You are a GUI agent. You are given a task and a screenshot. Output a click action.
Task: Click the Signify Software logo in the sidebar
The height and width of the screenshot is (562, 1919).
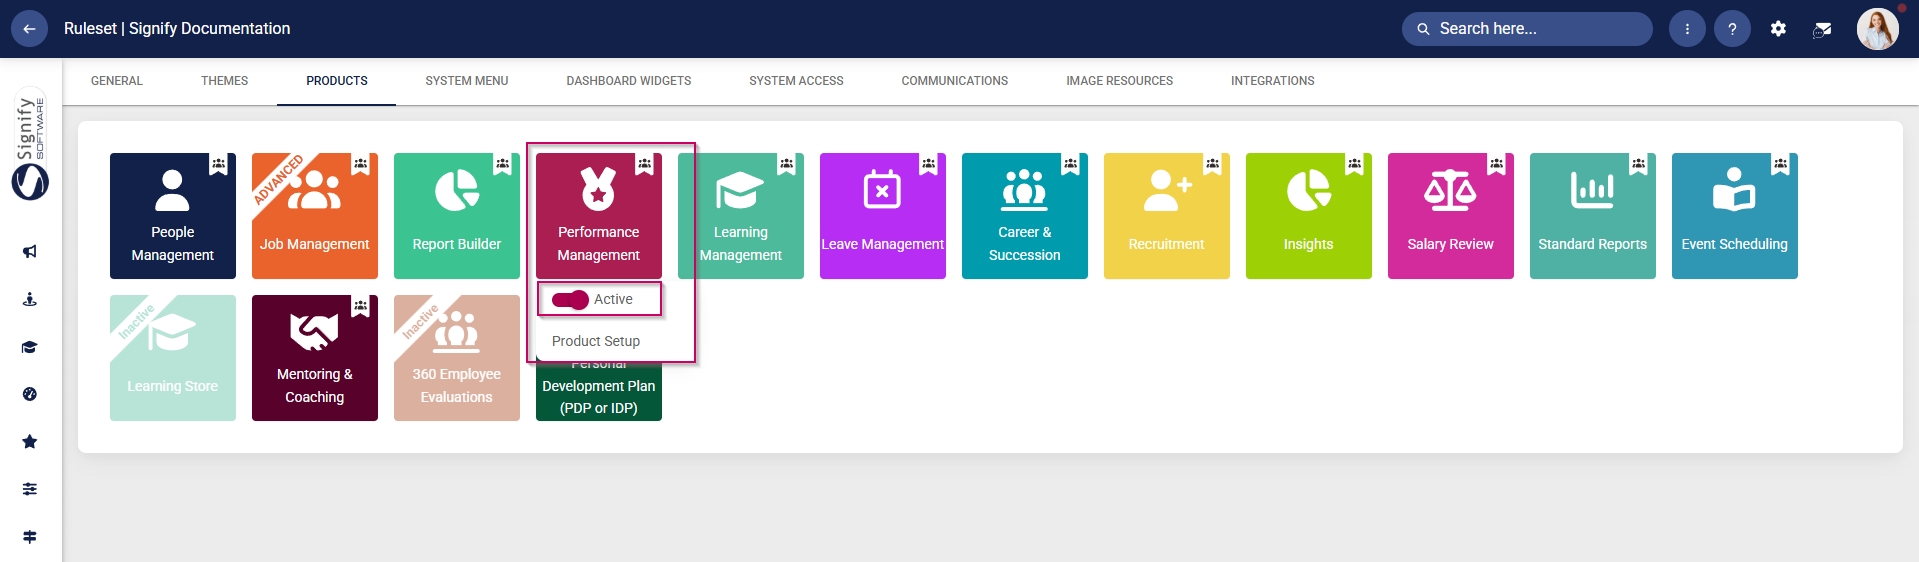click(x=30, y=144)
